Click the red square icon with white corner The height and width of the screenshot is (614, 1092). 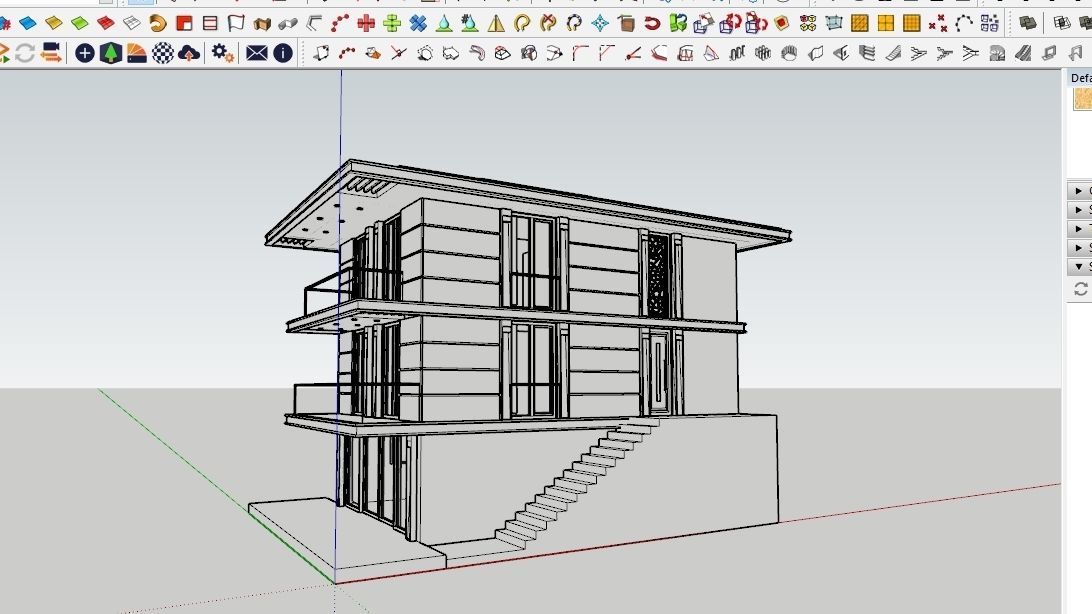(184, 24)
